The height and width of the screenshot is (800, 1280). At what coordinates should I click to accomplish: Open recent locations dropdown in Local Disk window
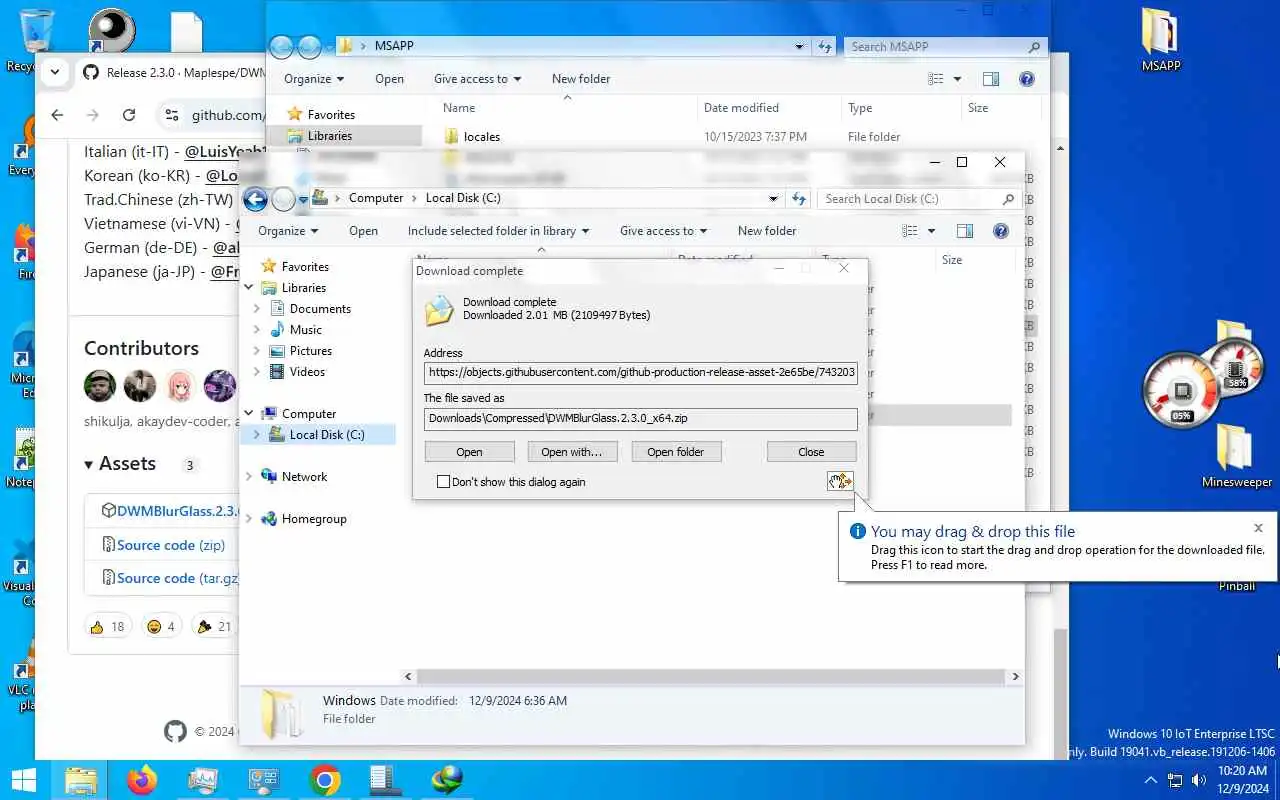[303, 200]
